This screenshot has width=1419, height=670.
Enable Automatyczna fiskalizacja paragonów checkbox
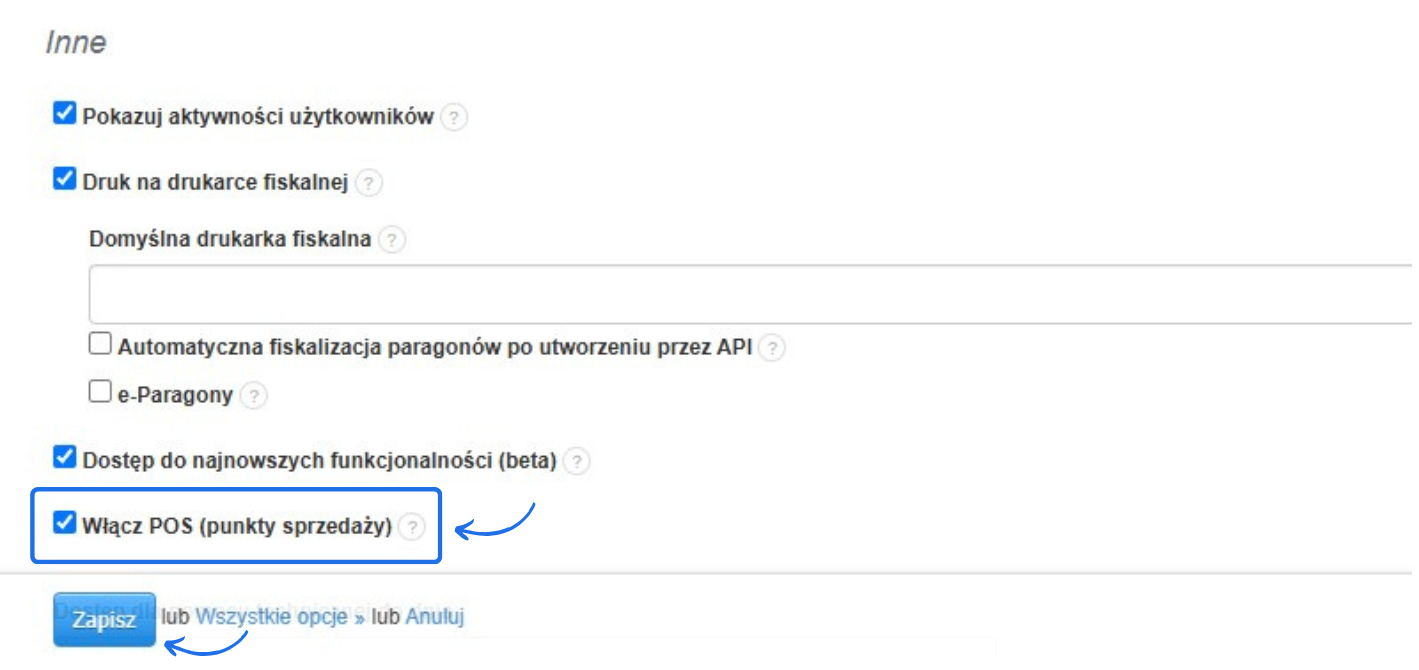100,345
